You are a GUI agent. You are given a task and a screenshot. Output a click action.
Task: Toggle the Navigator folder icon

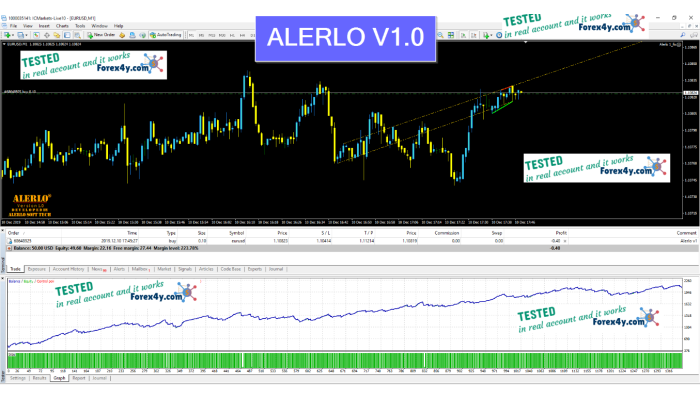pos(57,35)
